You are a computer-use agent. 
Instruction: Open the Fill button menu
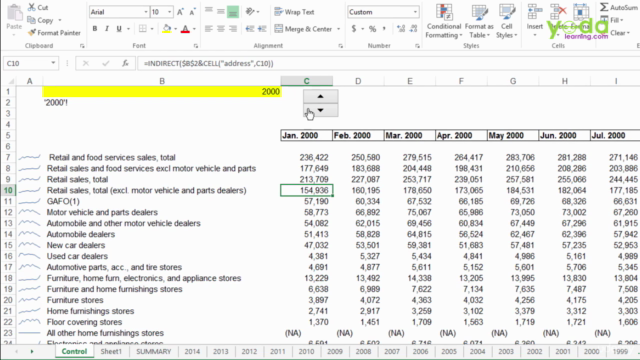click(x=612, y=20)
